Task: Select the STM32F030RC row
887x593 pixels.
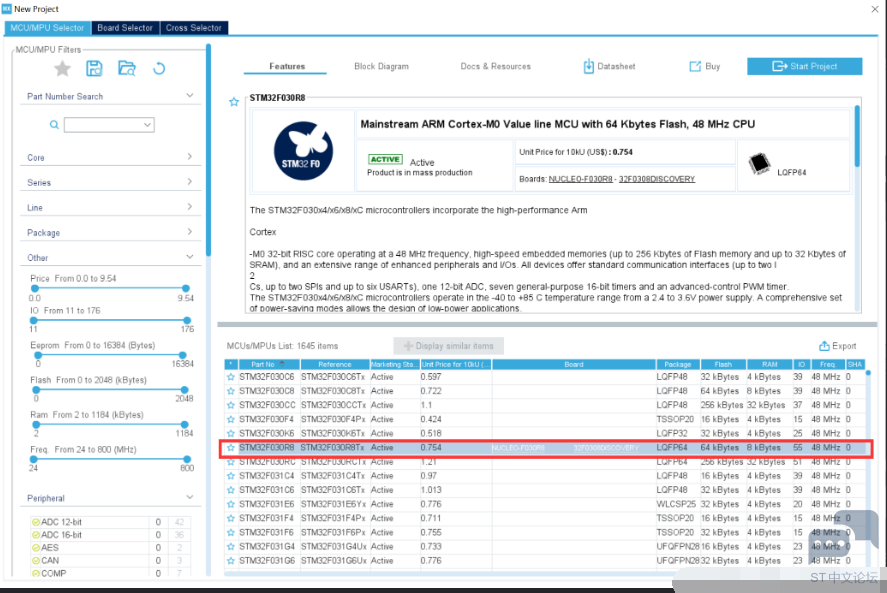Action: 546,462
